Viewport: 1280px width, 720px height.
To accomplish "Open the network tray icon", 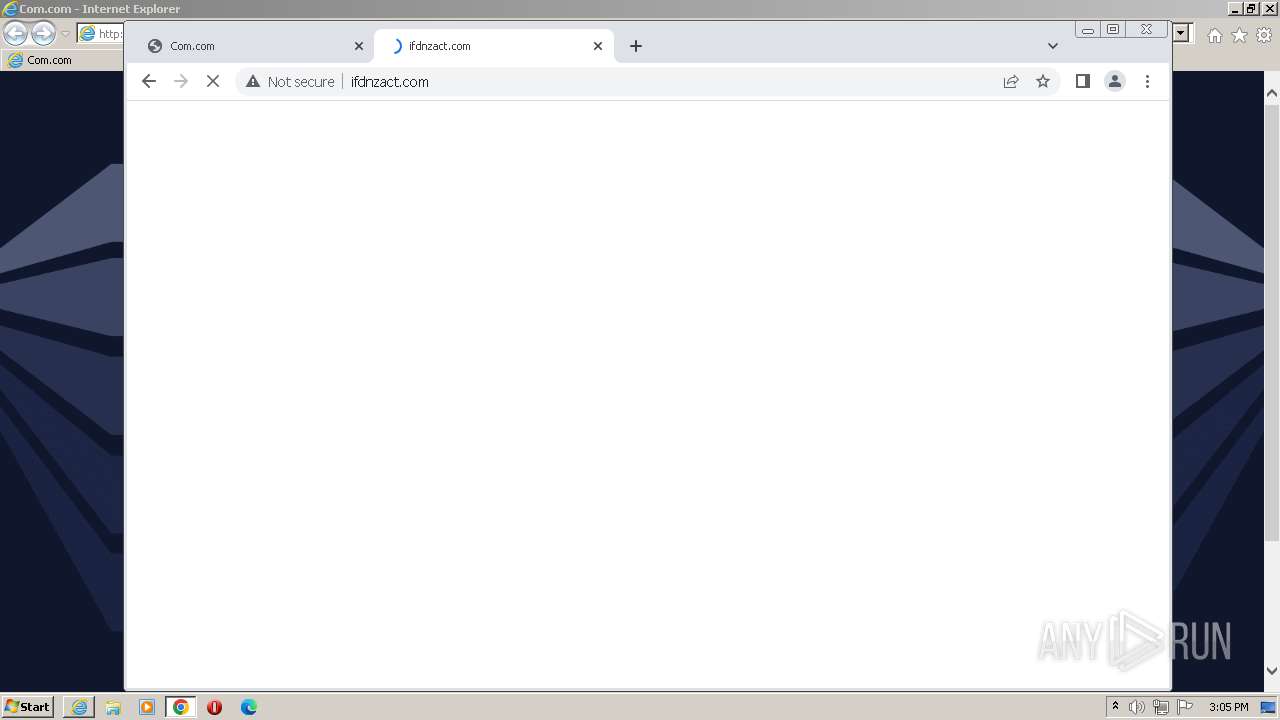I will tap(1161, 707).
